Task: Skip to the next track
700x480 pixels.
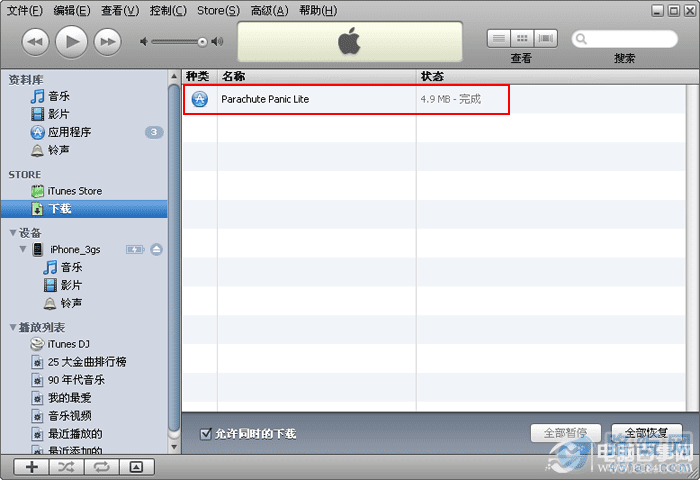Action: [x=108, y=42]
